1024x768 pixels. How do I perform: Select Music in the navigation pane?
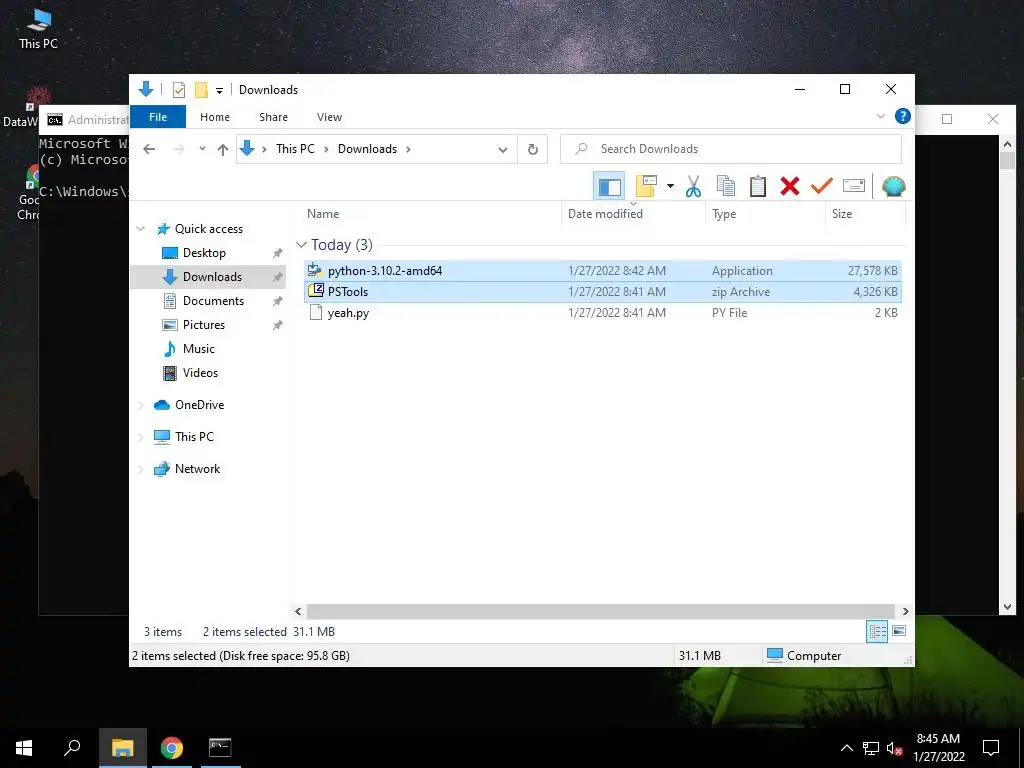(x=198, y=349)
